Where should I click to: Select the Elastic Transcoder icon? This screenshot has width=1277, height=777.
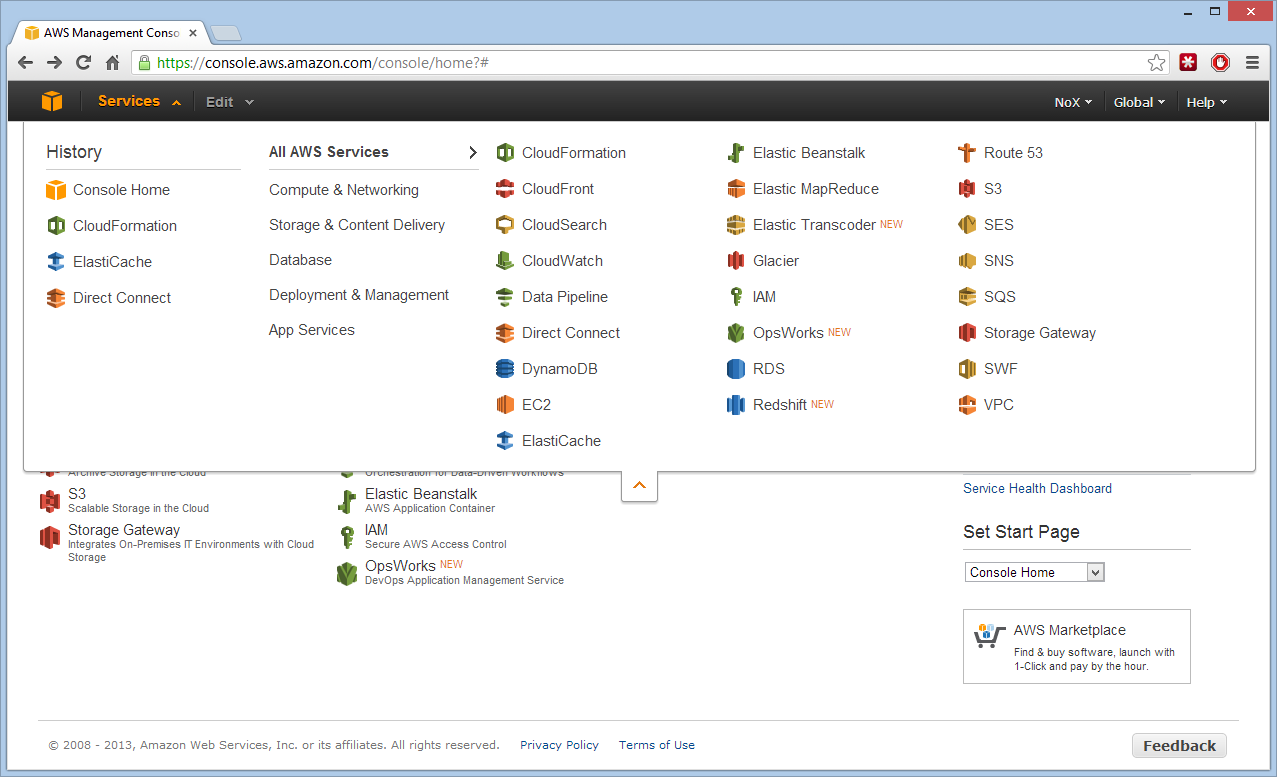(736, 225)
